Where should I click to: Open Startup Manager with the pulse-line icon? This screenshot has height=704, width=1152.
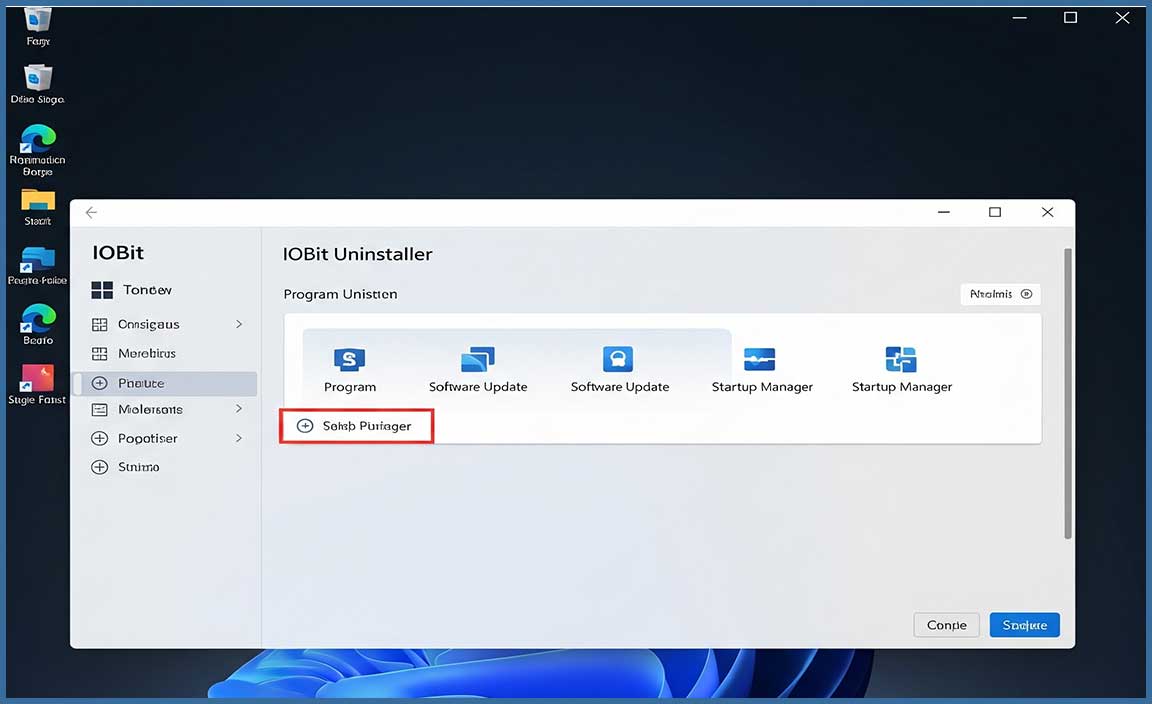click(x=760, y=360)
